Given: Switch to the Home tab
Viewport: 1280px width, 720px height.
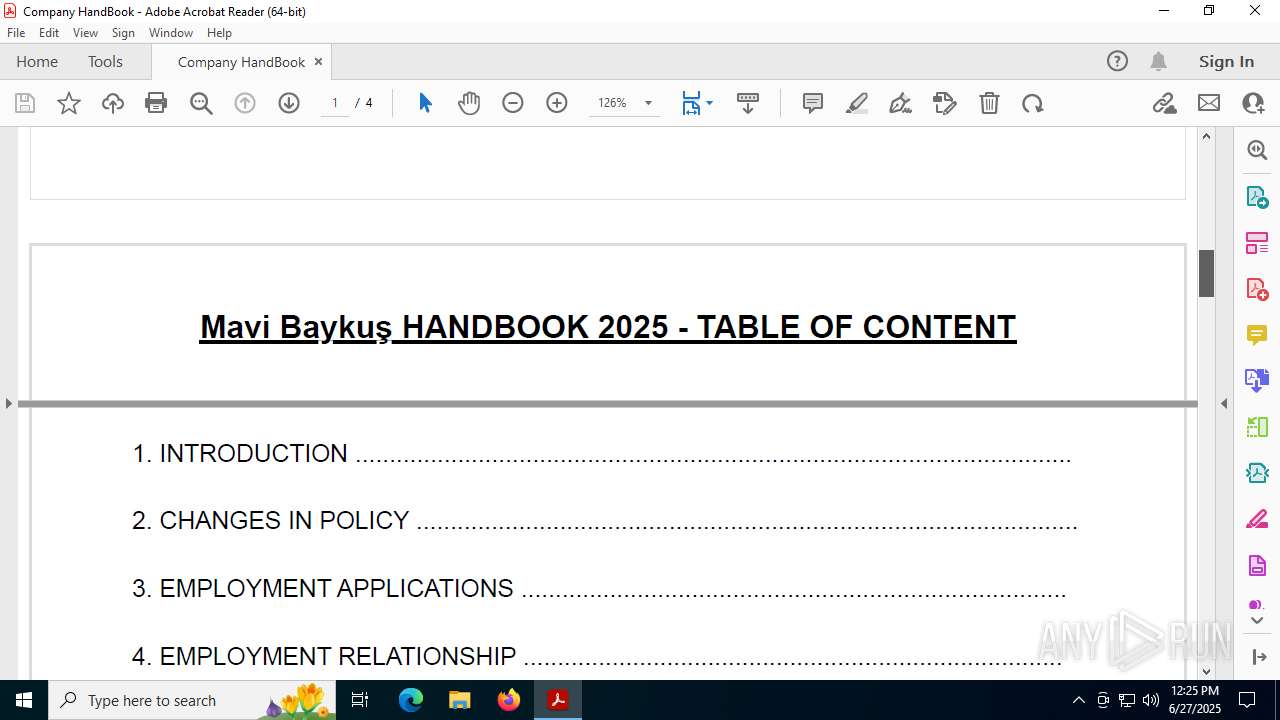Looking at the screenshot, I should (x=37, y=61).
